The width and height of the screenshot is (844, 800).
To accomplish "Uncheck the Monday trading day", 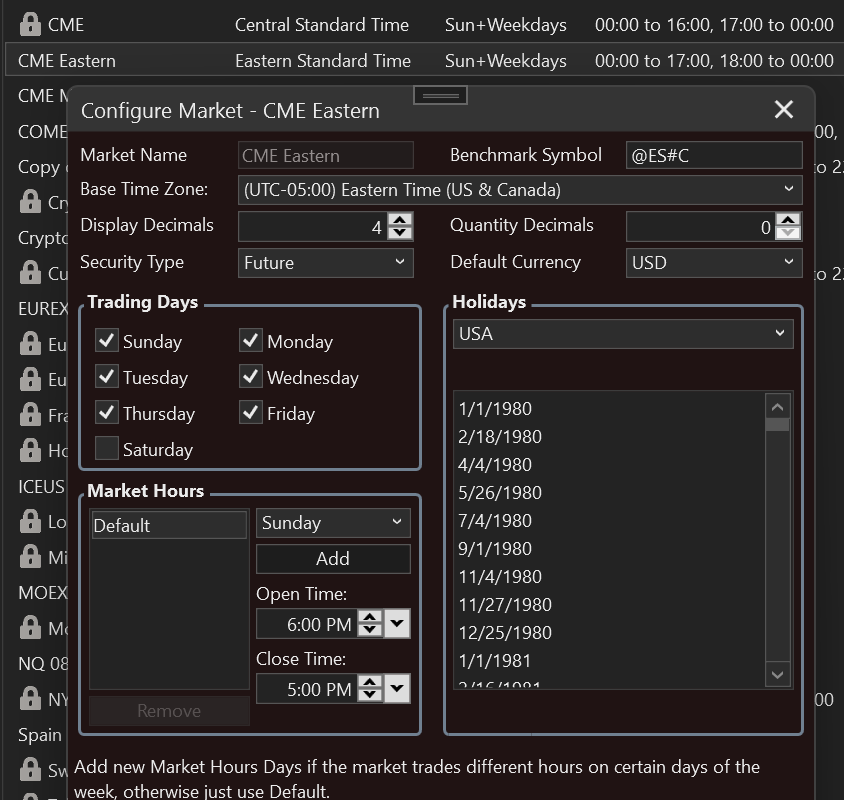I will tap(251, 340).
